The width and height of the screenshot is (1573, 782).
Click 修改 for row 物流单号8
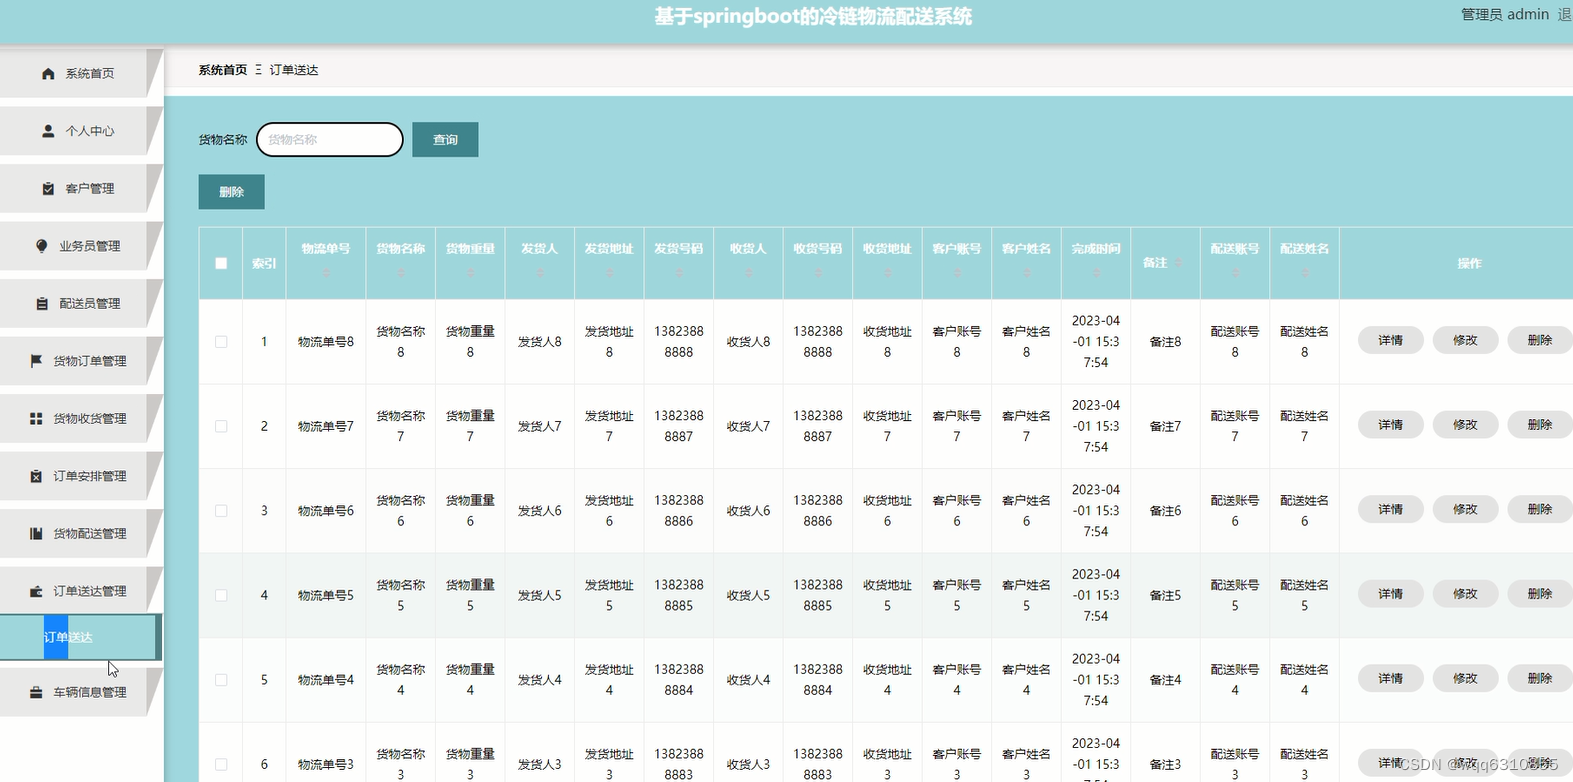[x=1465, y=341]
